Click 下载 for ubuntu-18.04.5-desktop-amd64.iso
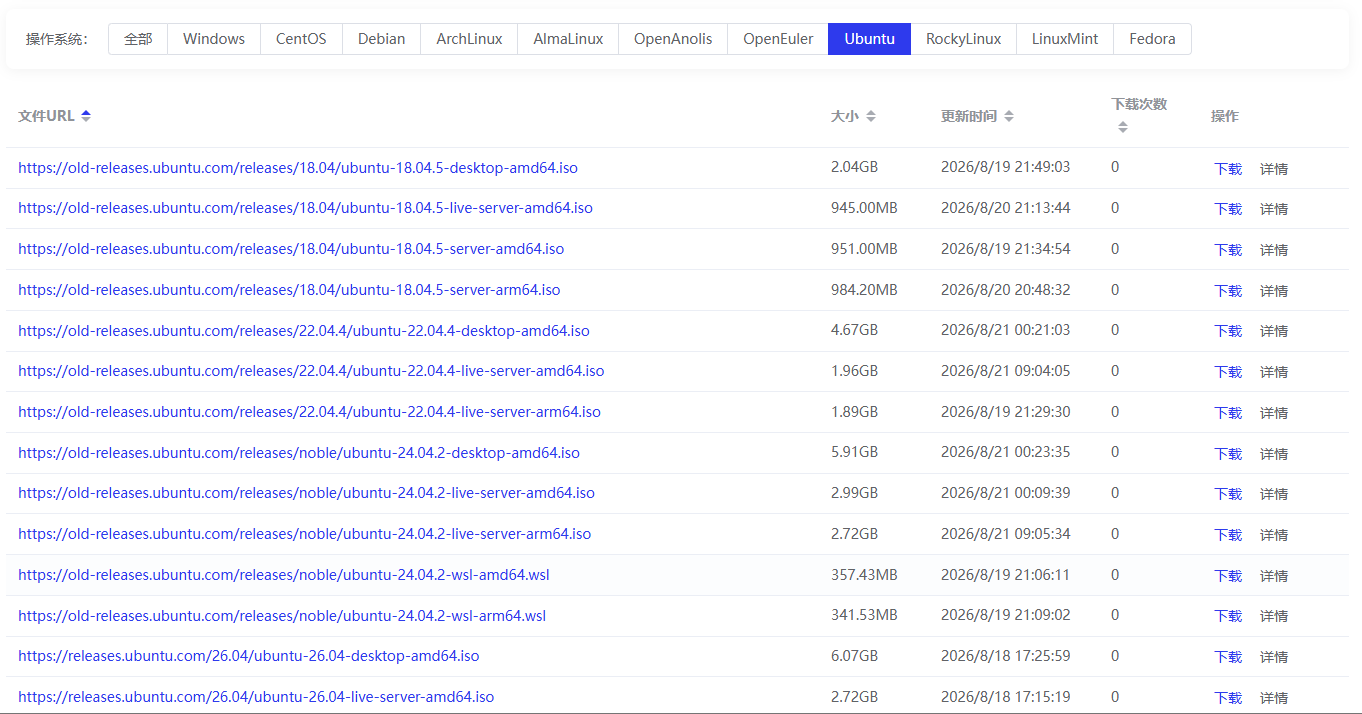Screen dimensions: 1362x714 [x=1228, y=169]
